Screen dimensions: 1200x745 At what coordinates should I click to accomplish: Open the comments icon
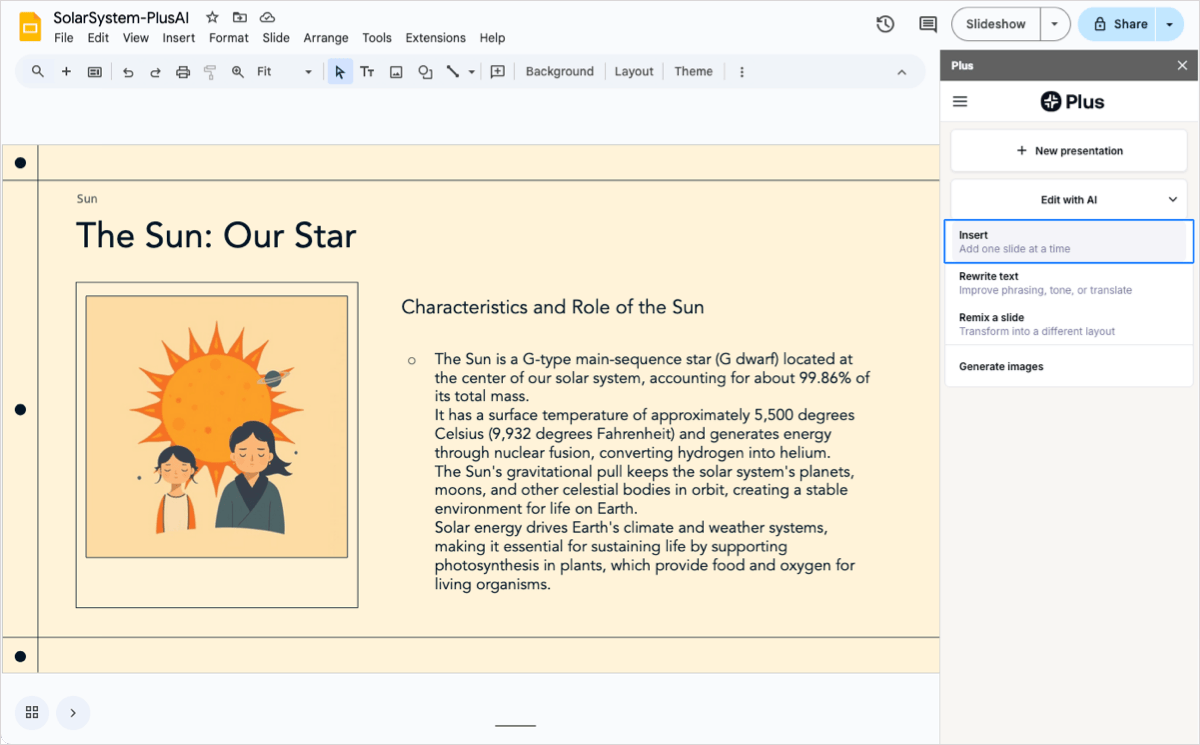point(928,24)
